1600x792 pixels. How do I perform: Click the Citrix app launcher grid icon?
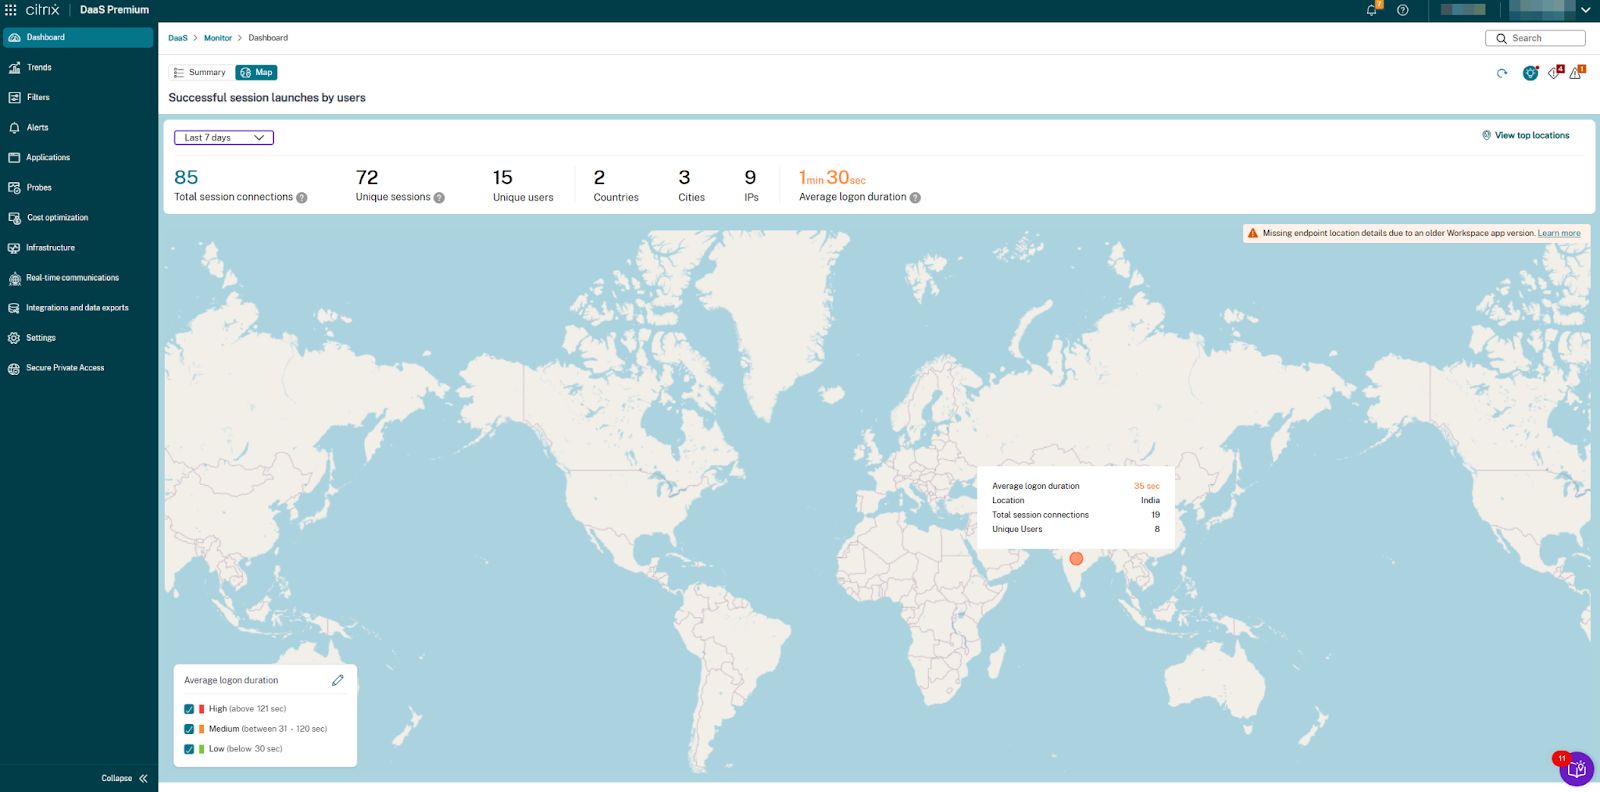point(11,10)
